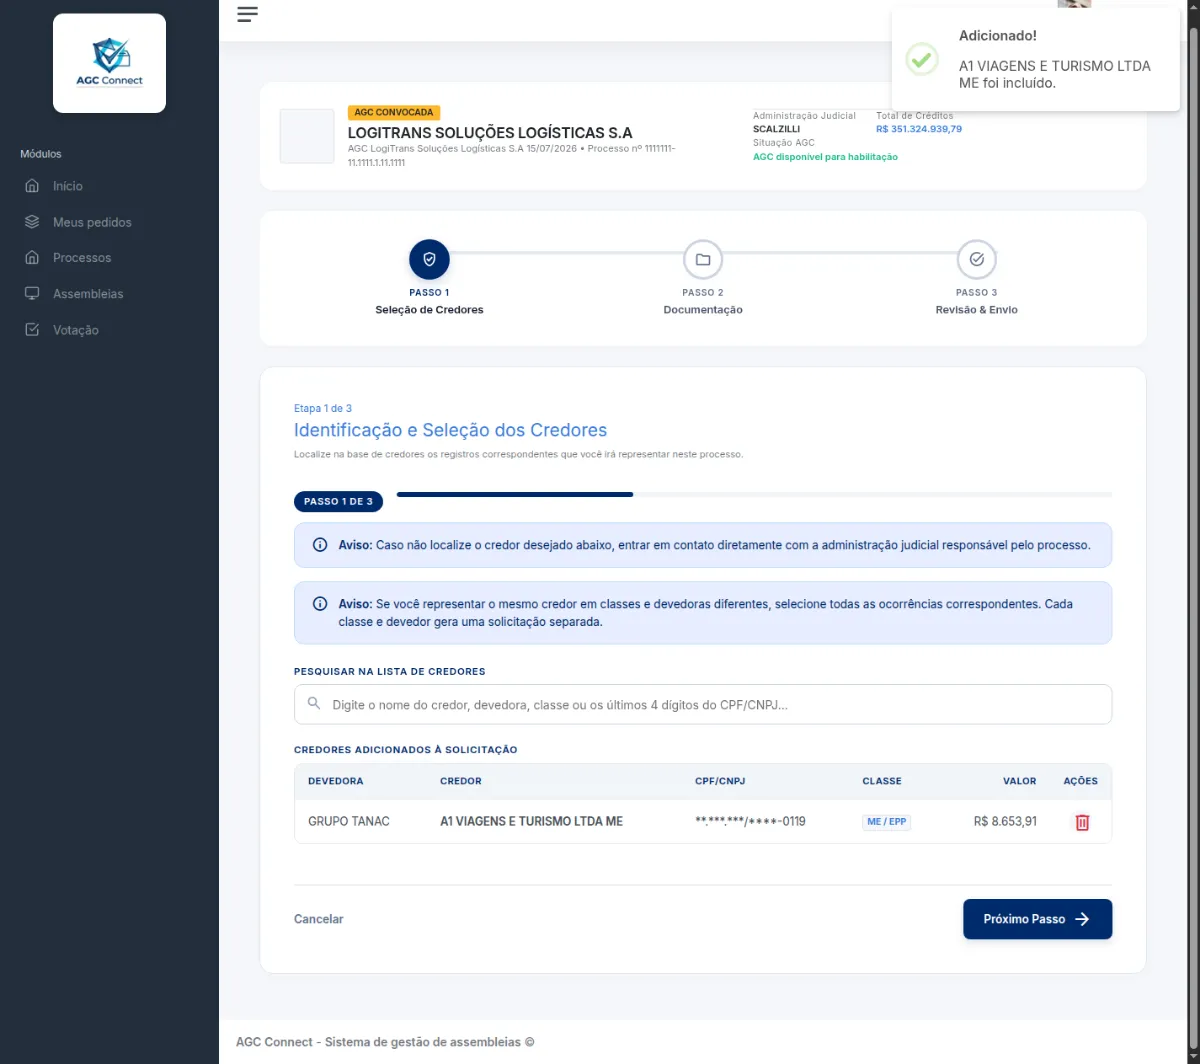Viewport: 1200px width, 1064px height.
Task: Click AGC disponível para habilitação status
Action: pos(825,157)
